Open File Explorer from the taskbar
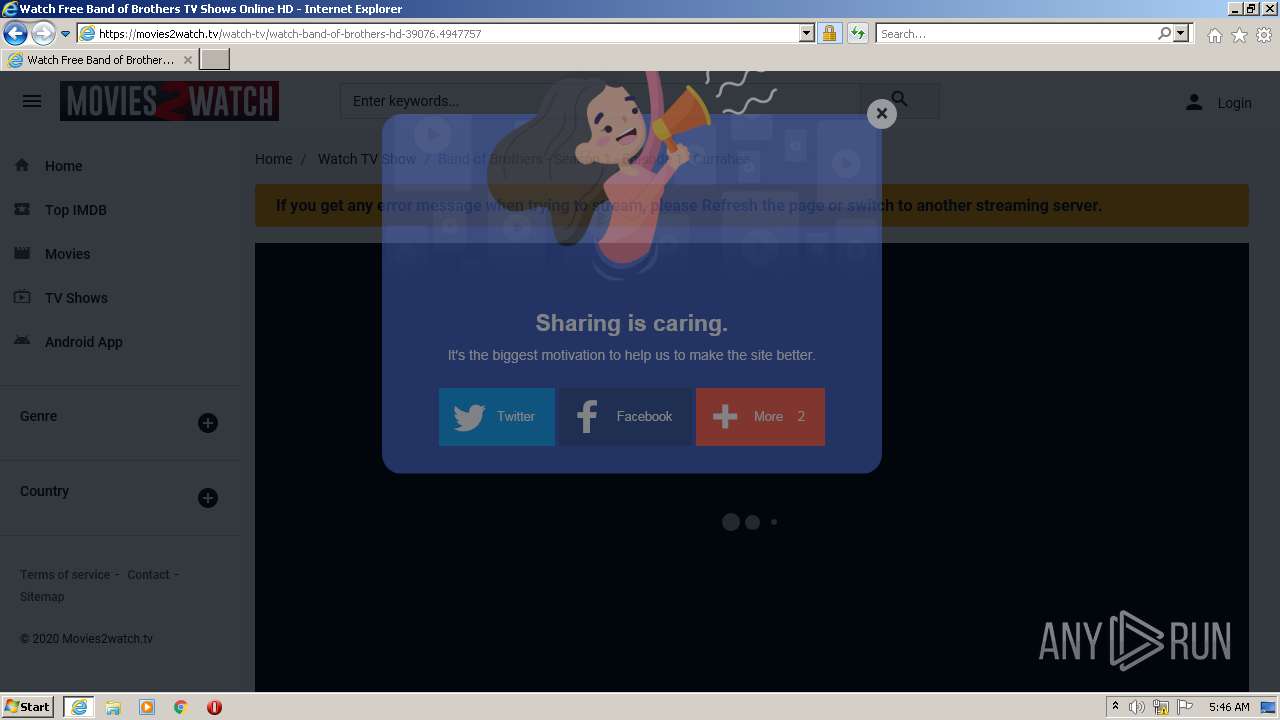Screen dimensions: 1280x720 (x=113, y=707)
